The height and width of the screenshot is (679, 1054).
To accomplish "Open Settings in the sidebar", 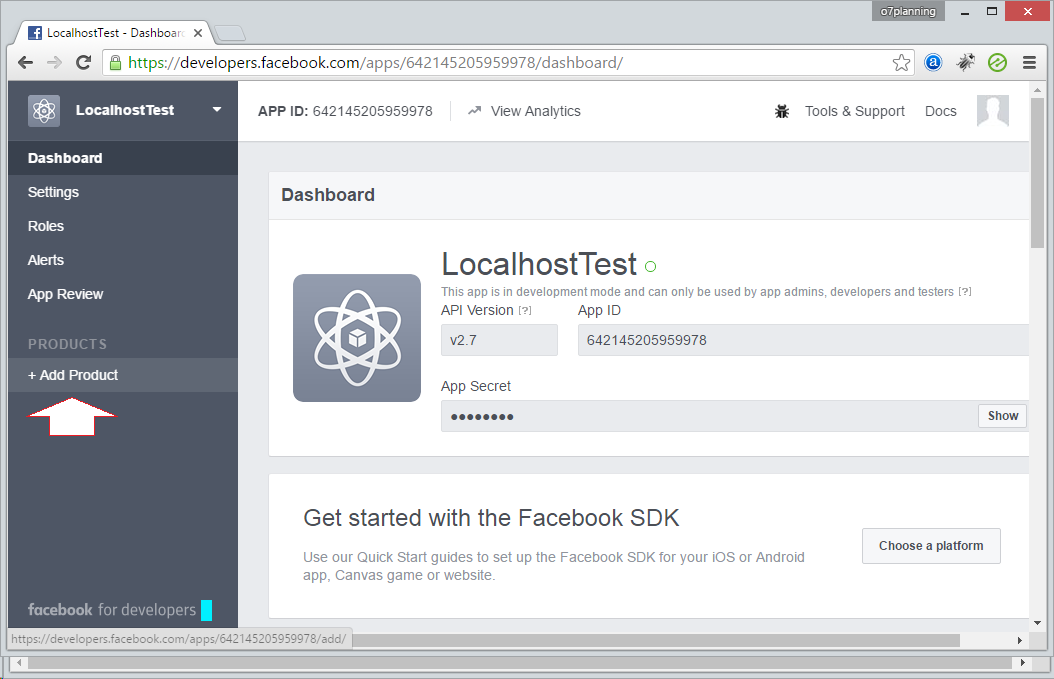I will (123, 192).
